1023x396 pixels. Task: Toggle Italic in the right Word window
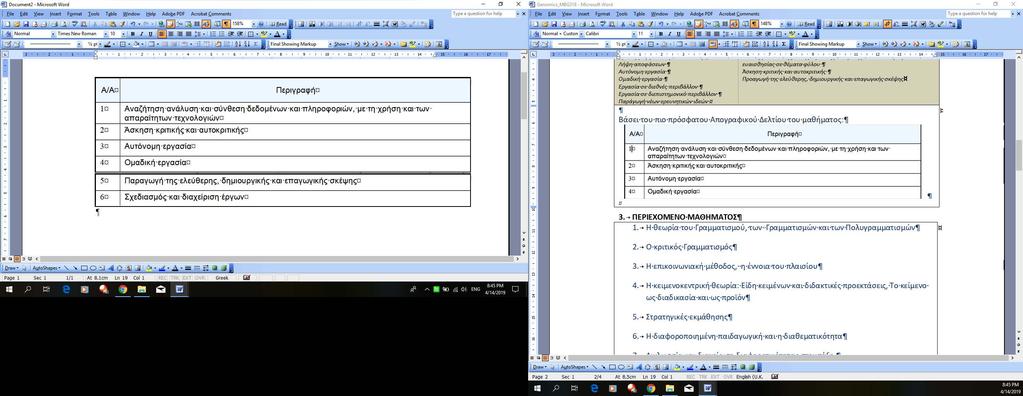click(x=670, y=33)
